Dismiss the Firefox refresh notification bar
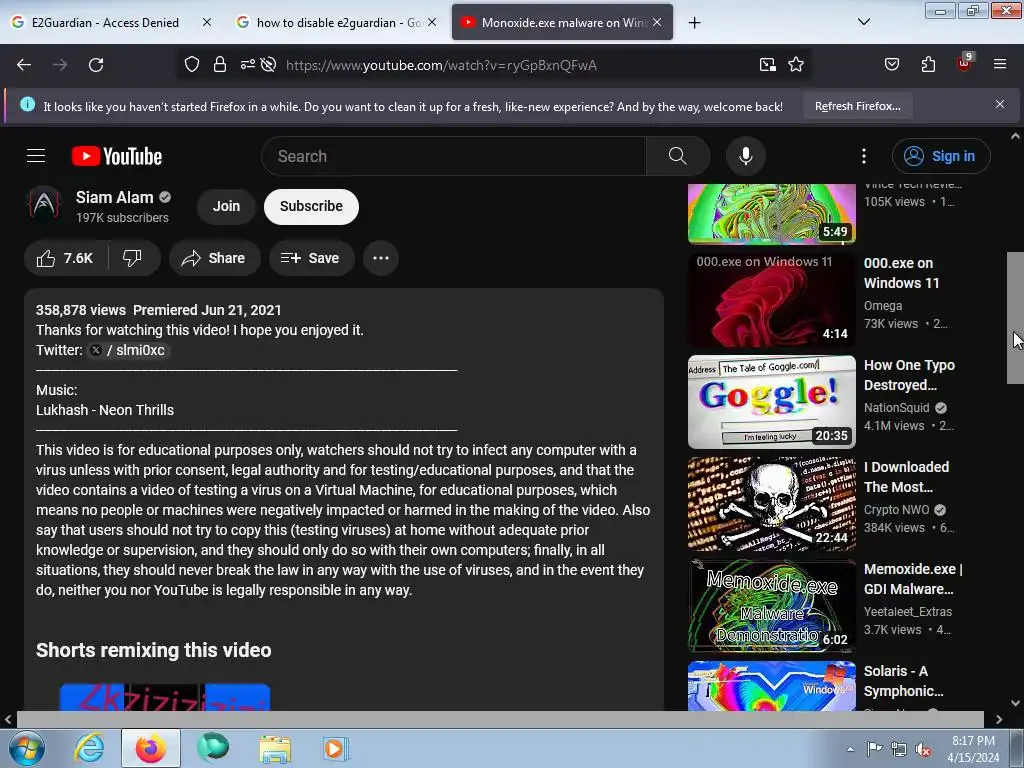The height and width of the screenshot is (768, 1024). pos(999,104)
